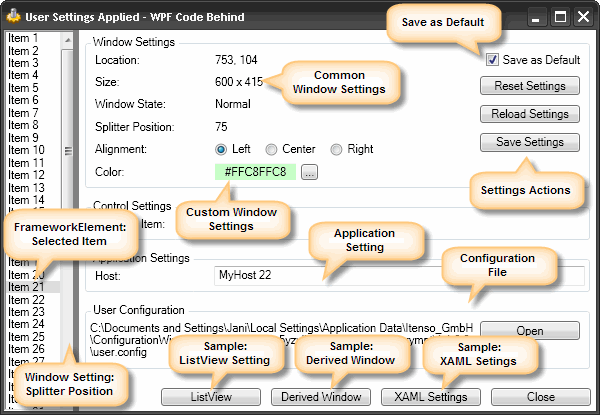Click the Reload Settings button
The image size is (600, 415).
(x=530, y=114)
